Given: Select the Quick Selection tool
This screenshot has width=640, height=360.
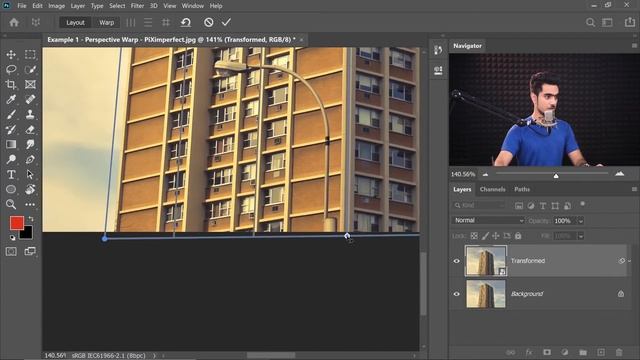Looking at the screenshot, I should 30,69.
